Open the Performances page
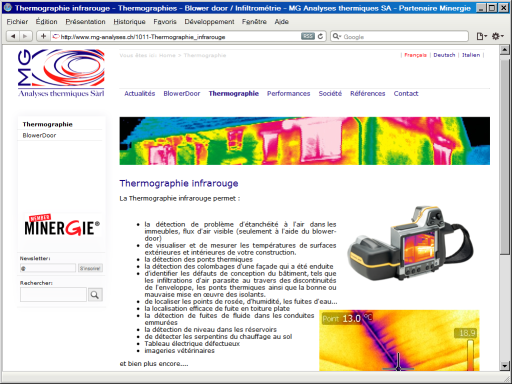This screenshot has height=384, width=512. point(289,94)
